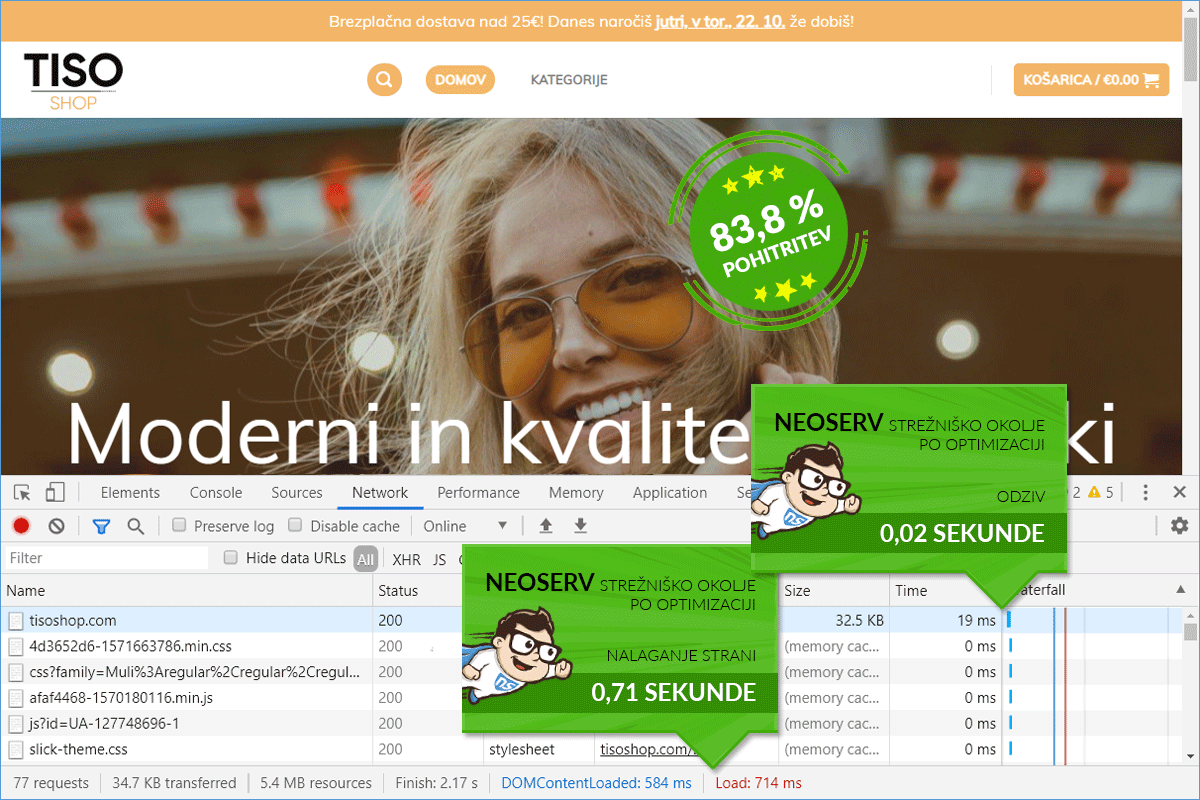
Task: Open the KOŠARICA cart button
Action: click(1091, 80)
